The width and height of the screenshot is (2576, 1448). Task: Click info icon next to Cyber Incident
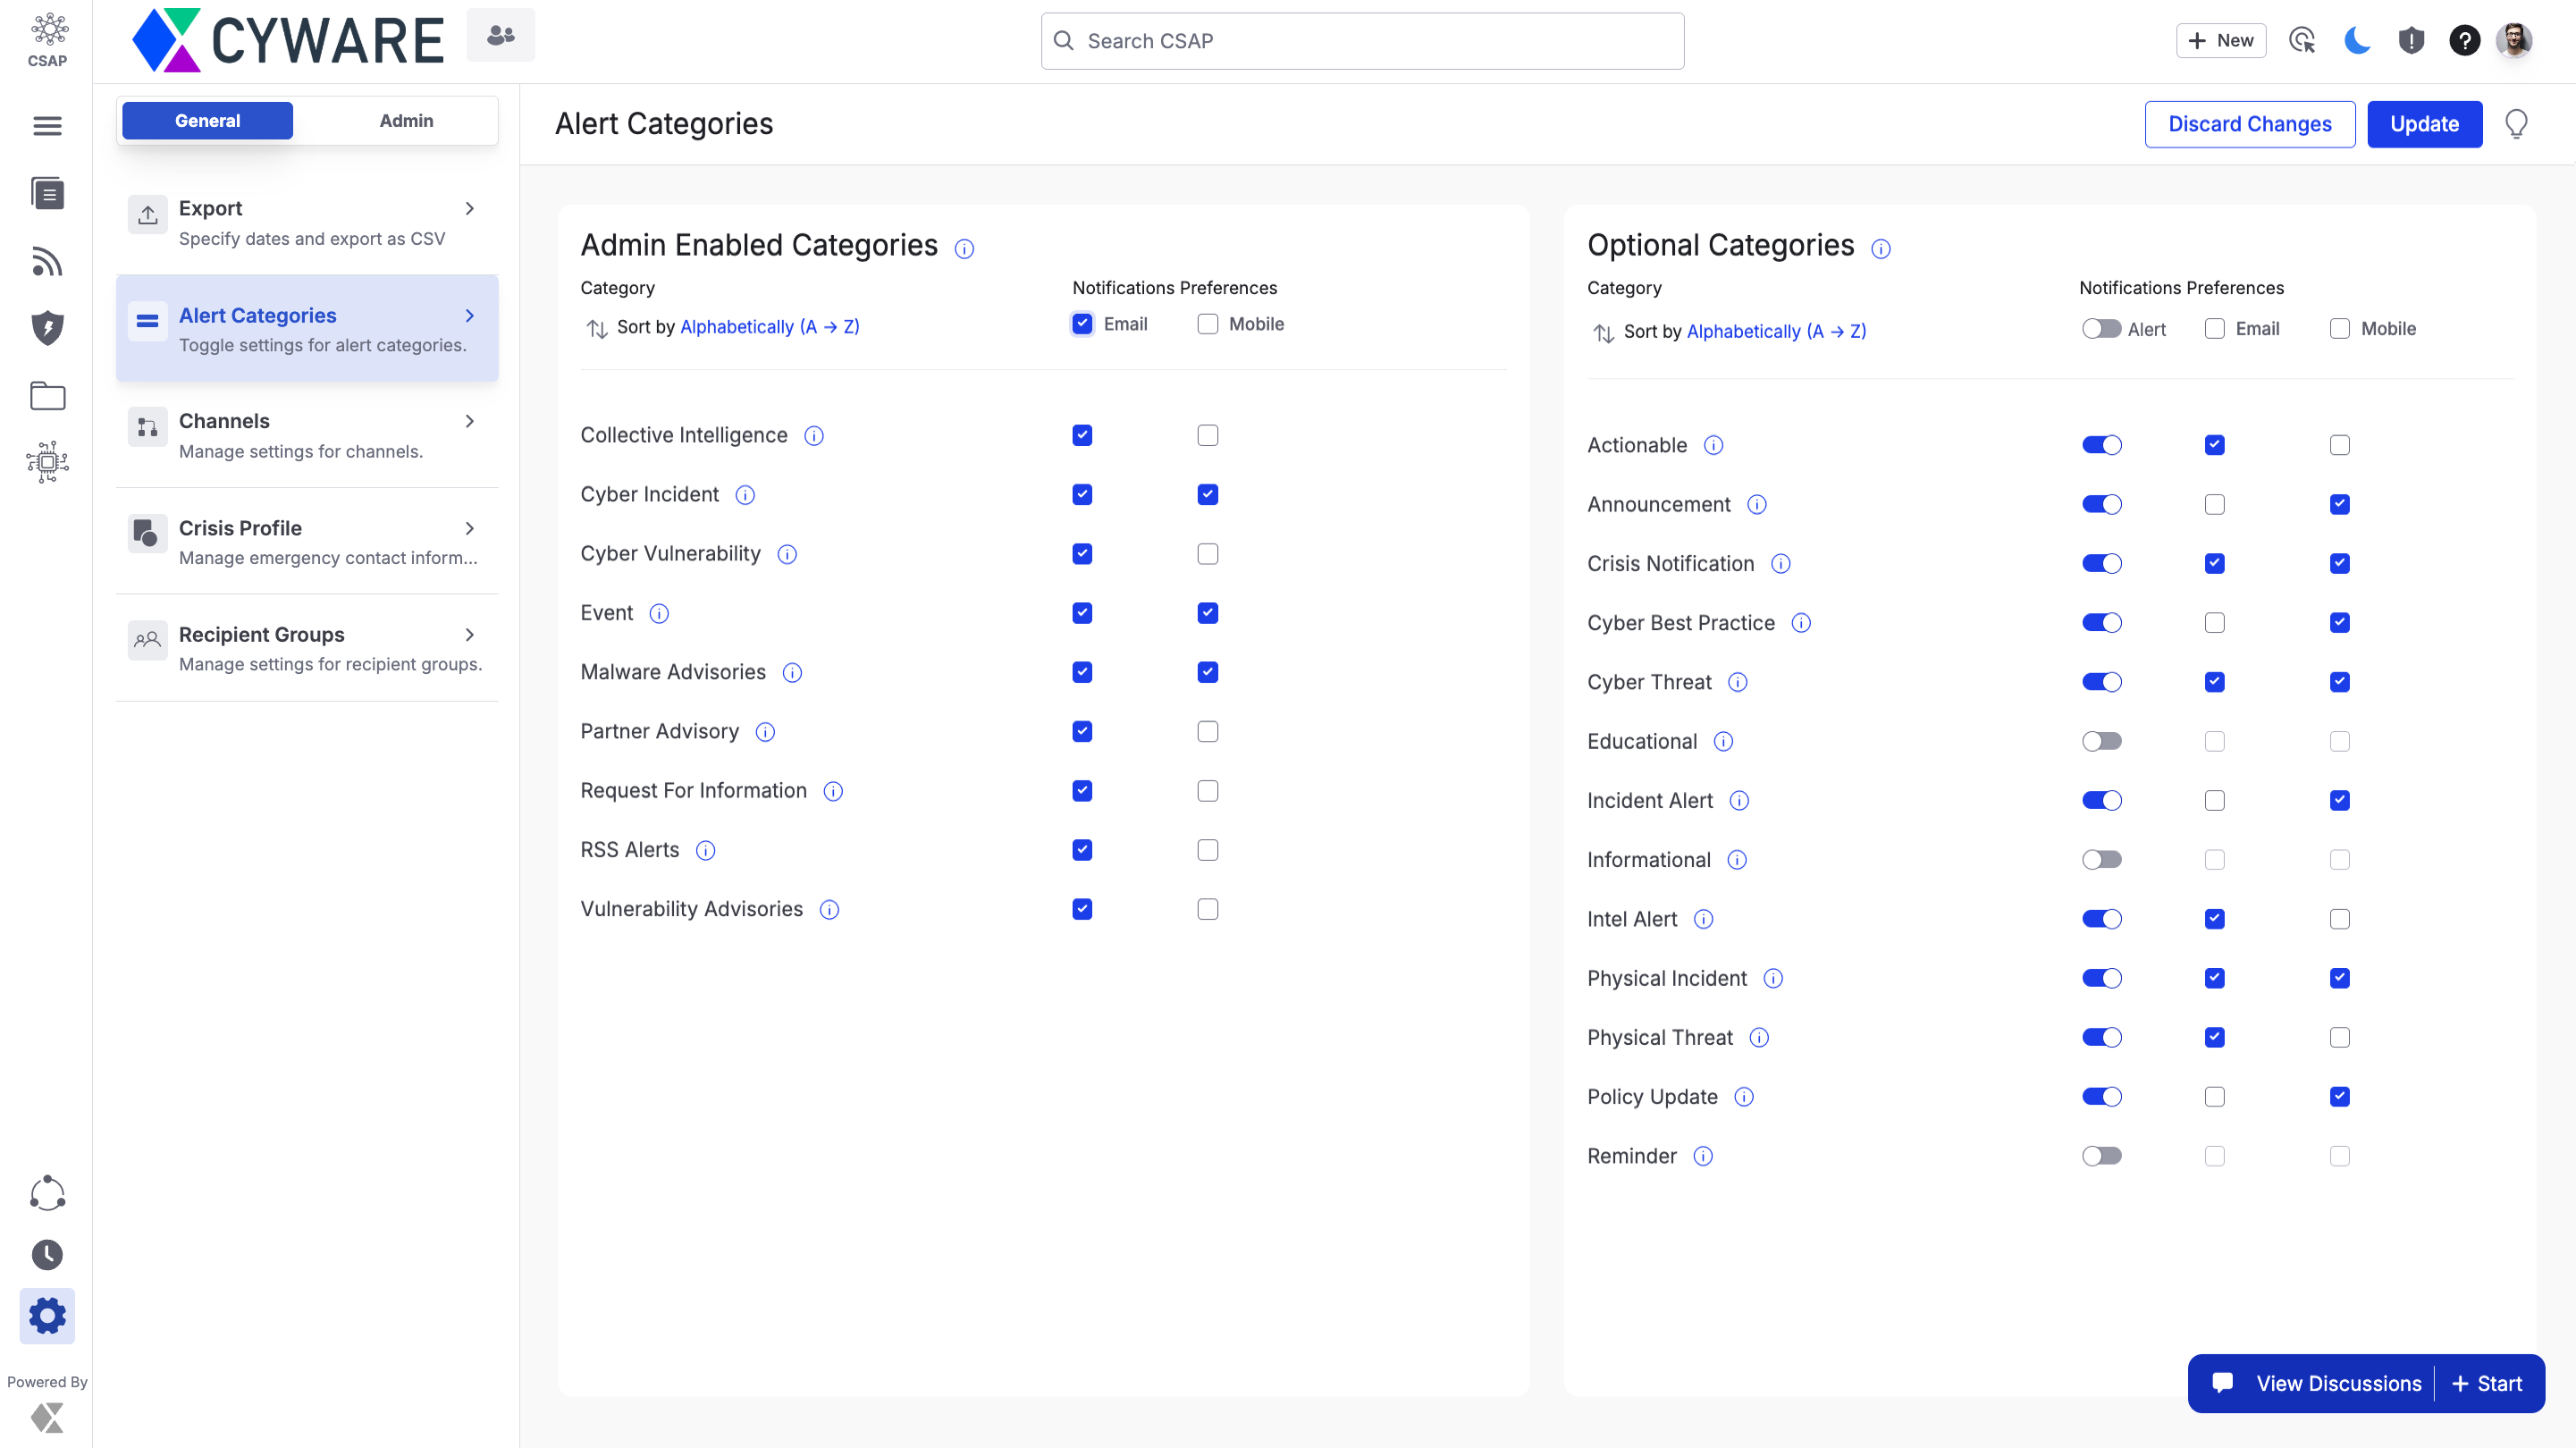[745, 495]
